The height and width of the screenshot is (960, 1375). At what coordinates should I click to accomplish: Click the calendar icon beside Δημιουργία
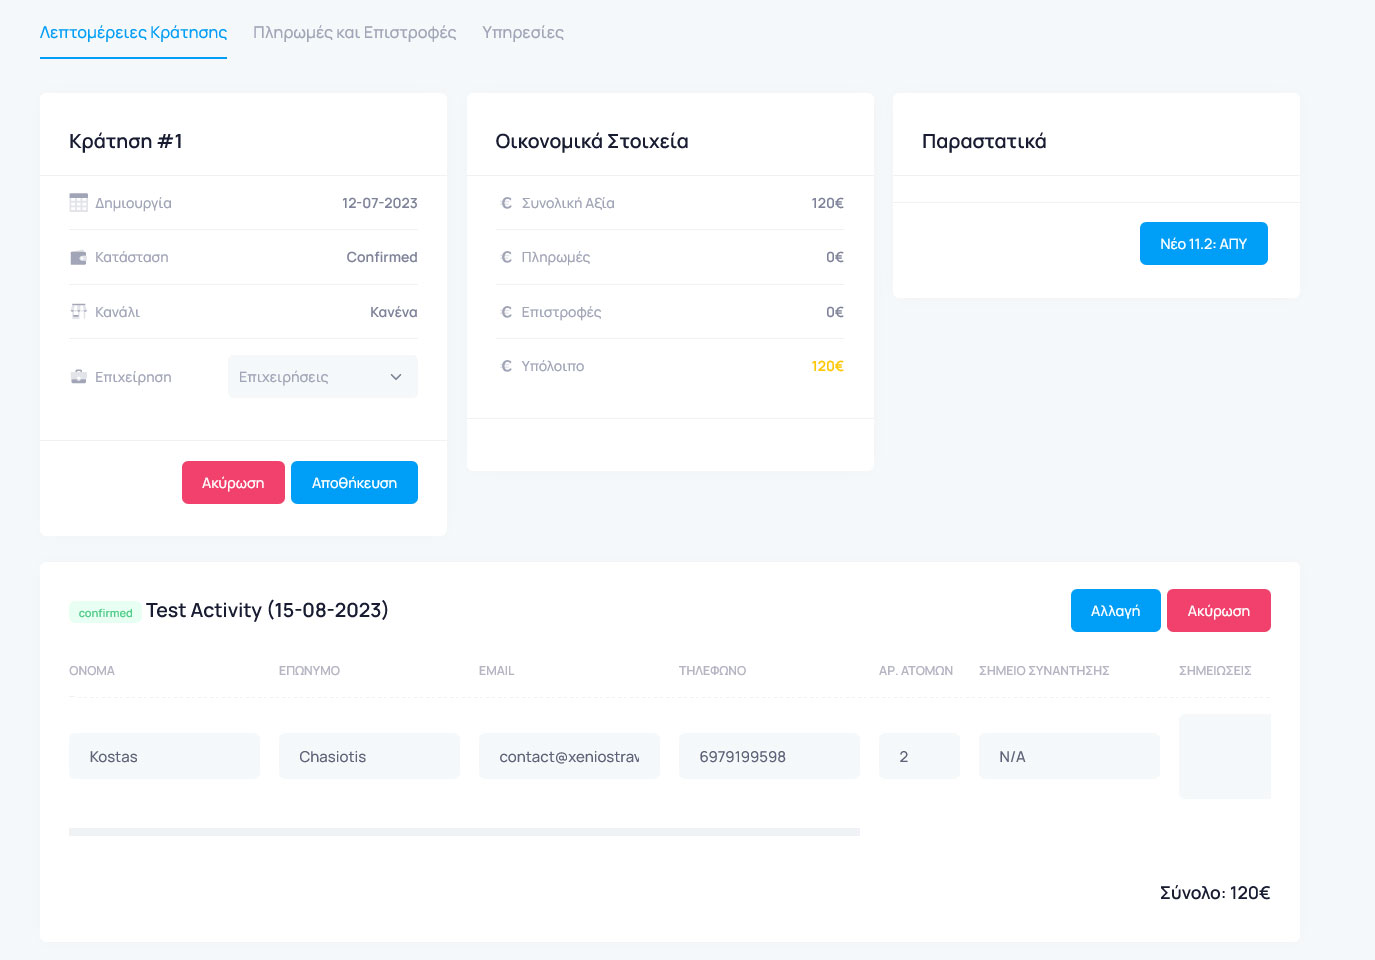pyautogui.click(x=78, y=203)
